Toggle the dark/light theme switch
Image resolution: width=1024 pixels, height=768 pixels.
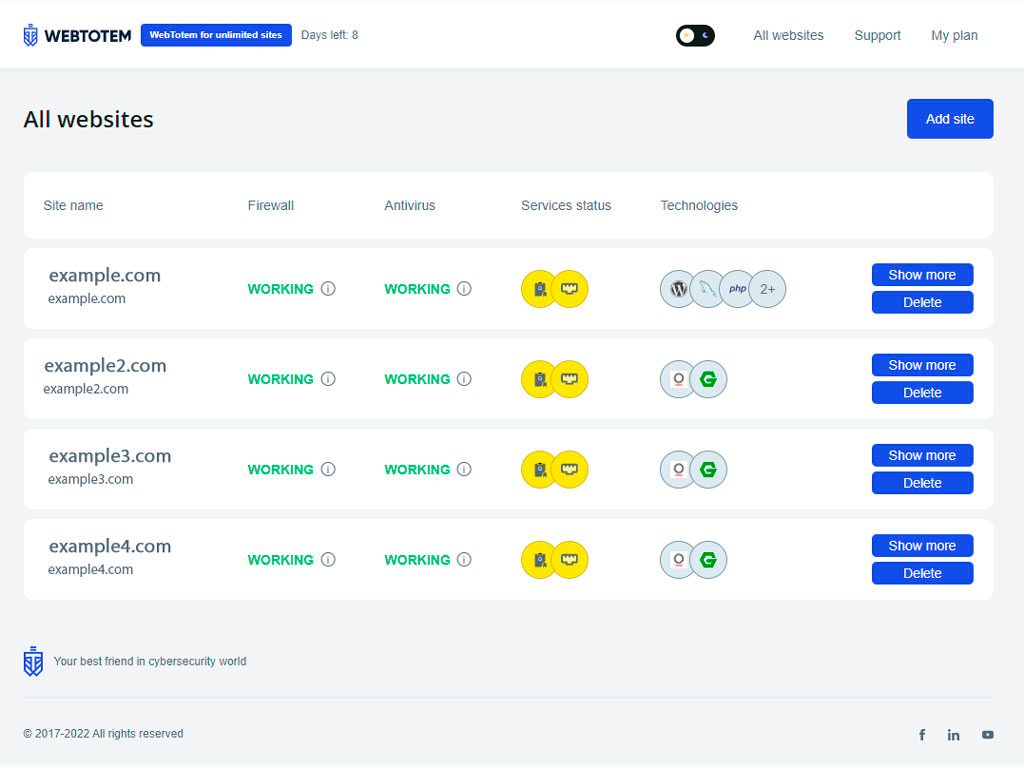click(x=695, y=36)
